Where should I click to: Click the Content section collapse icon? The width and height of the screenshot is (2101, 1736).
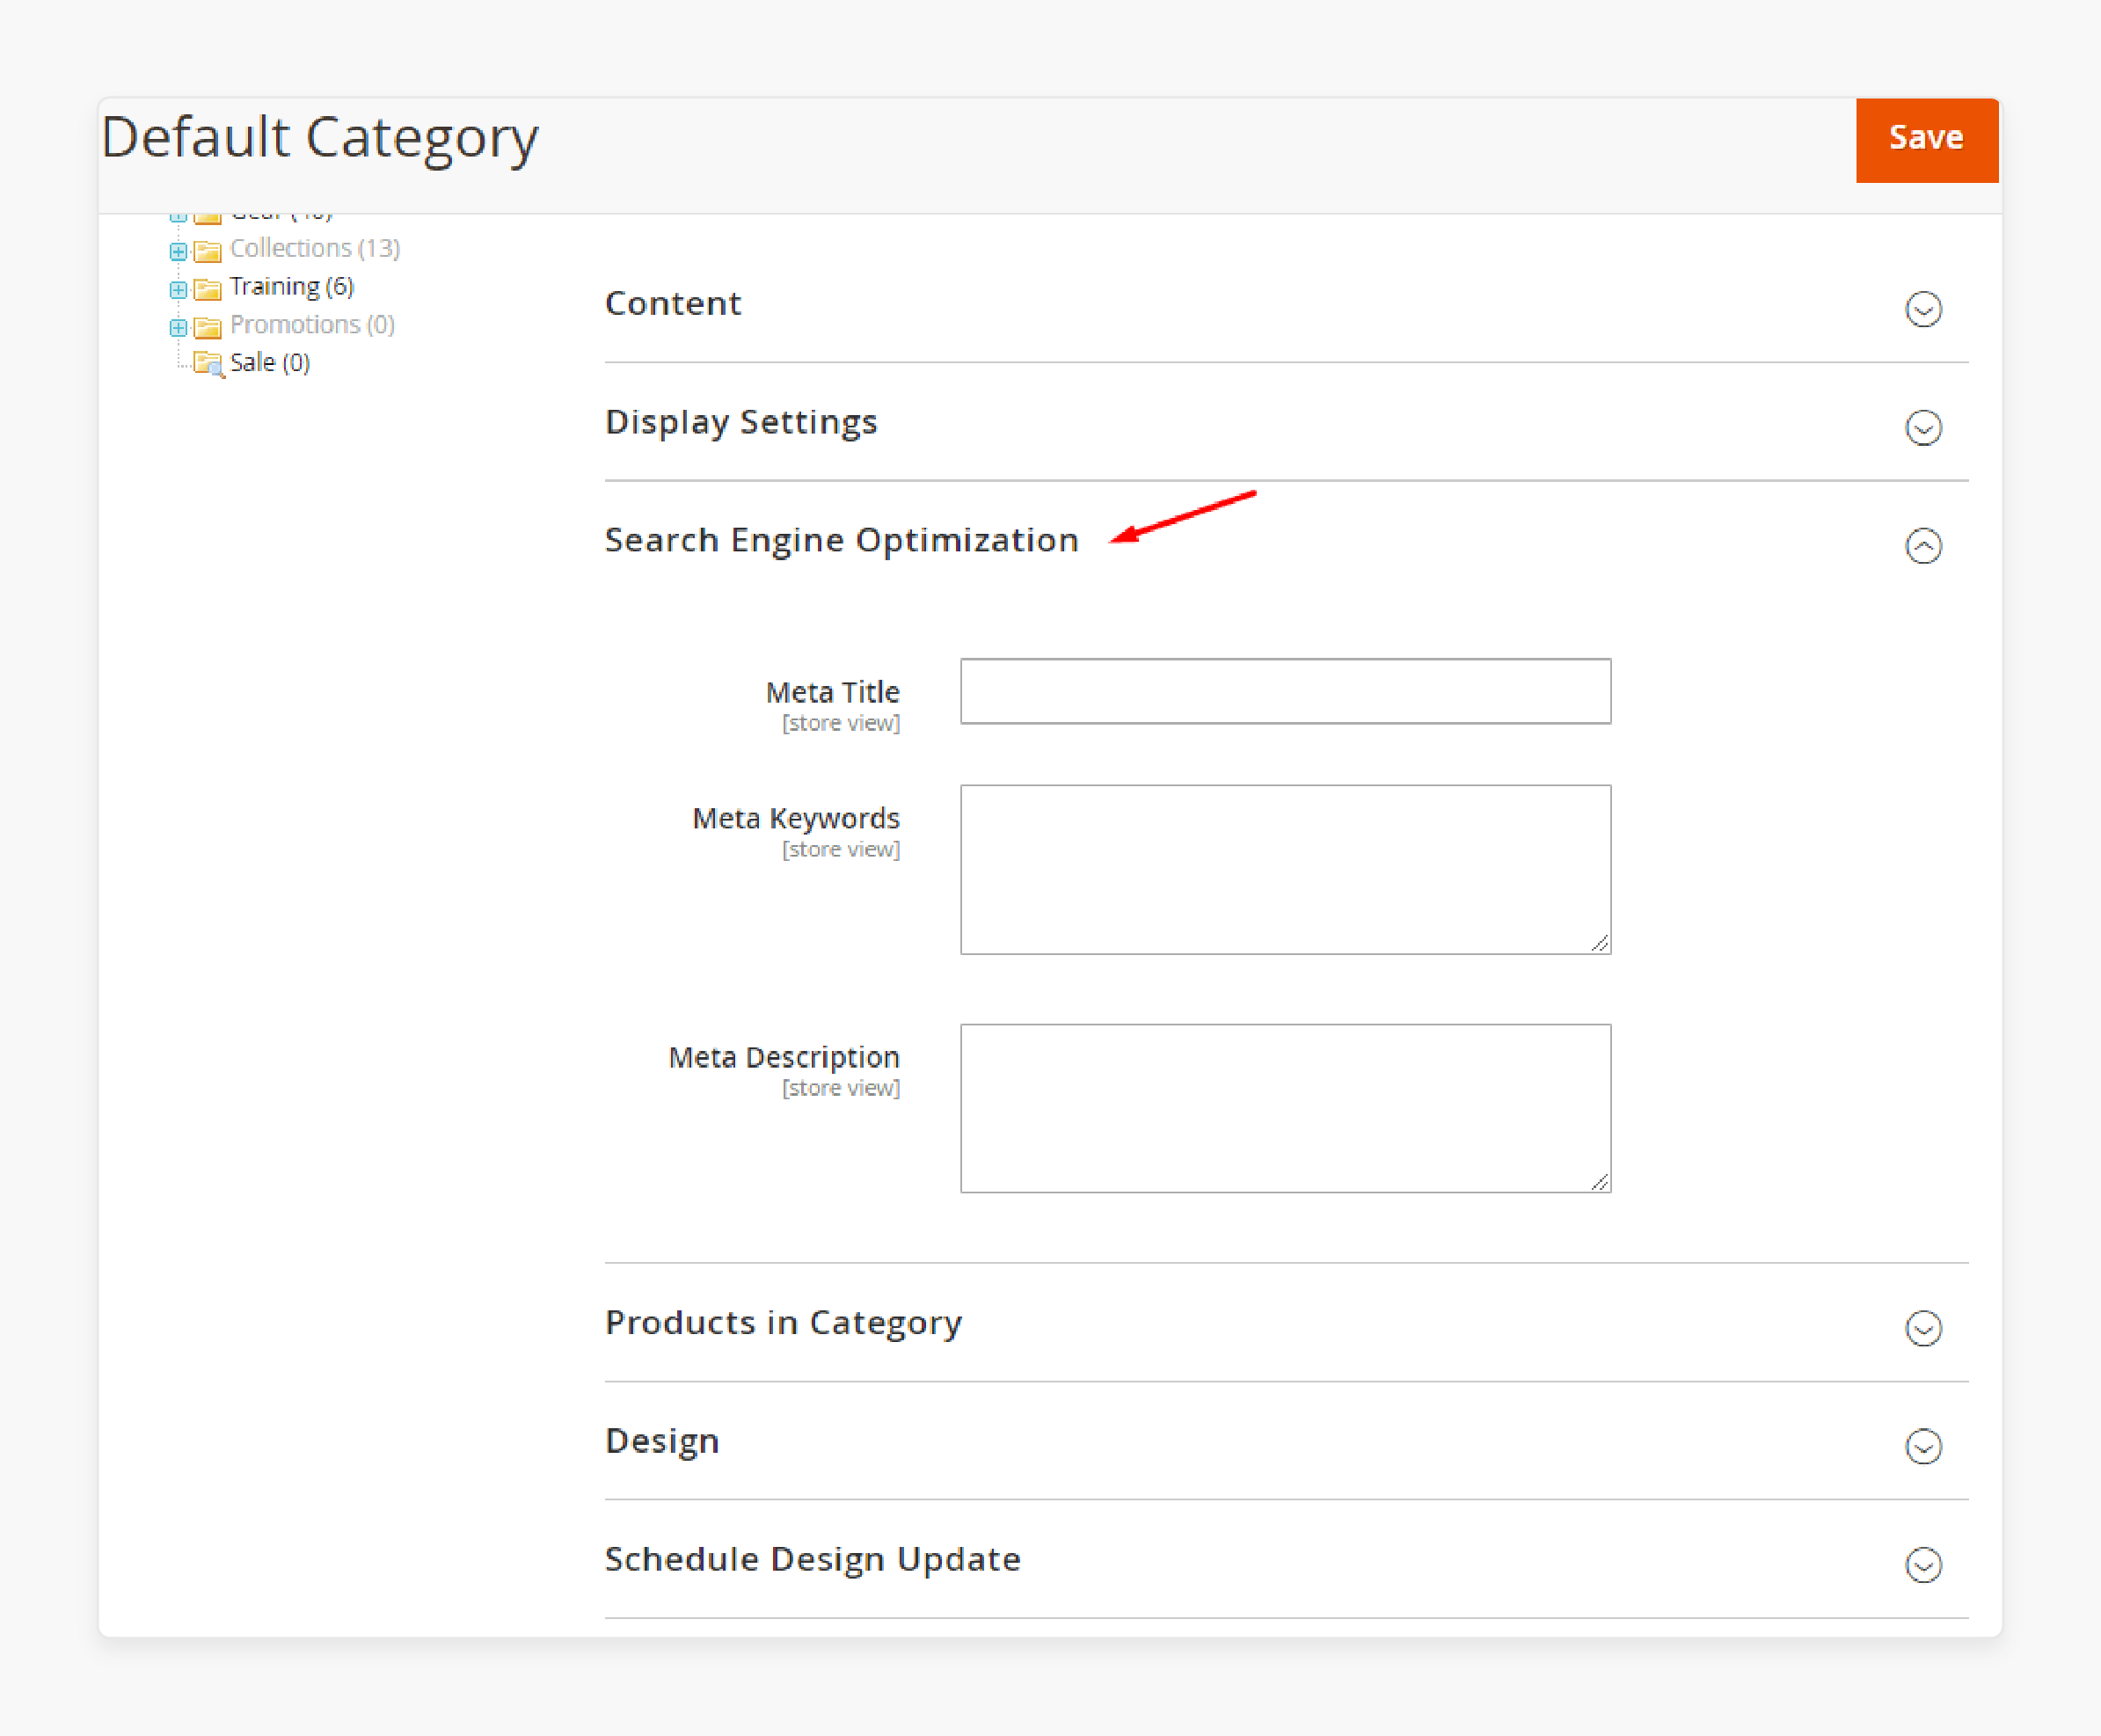[1922, 309]
